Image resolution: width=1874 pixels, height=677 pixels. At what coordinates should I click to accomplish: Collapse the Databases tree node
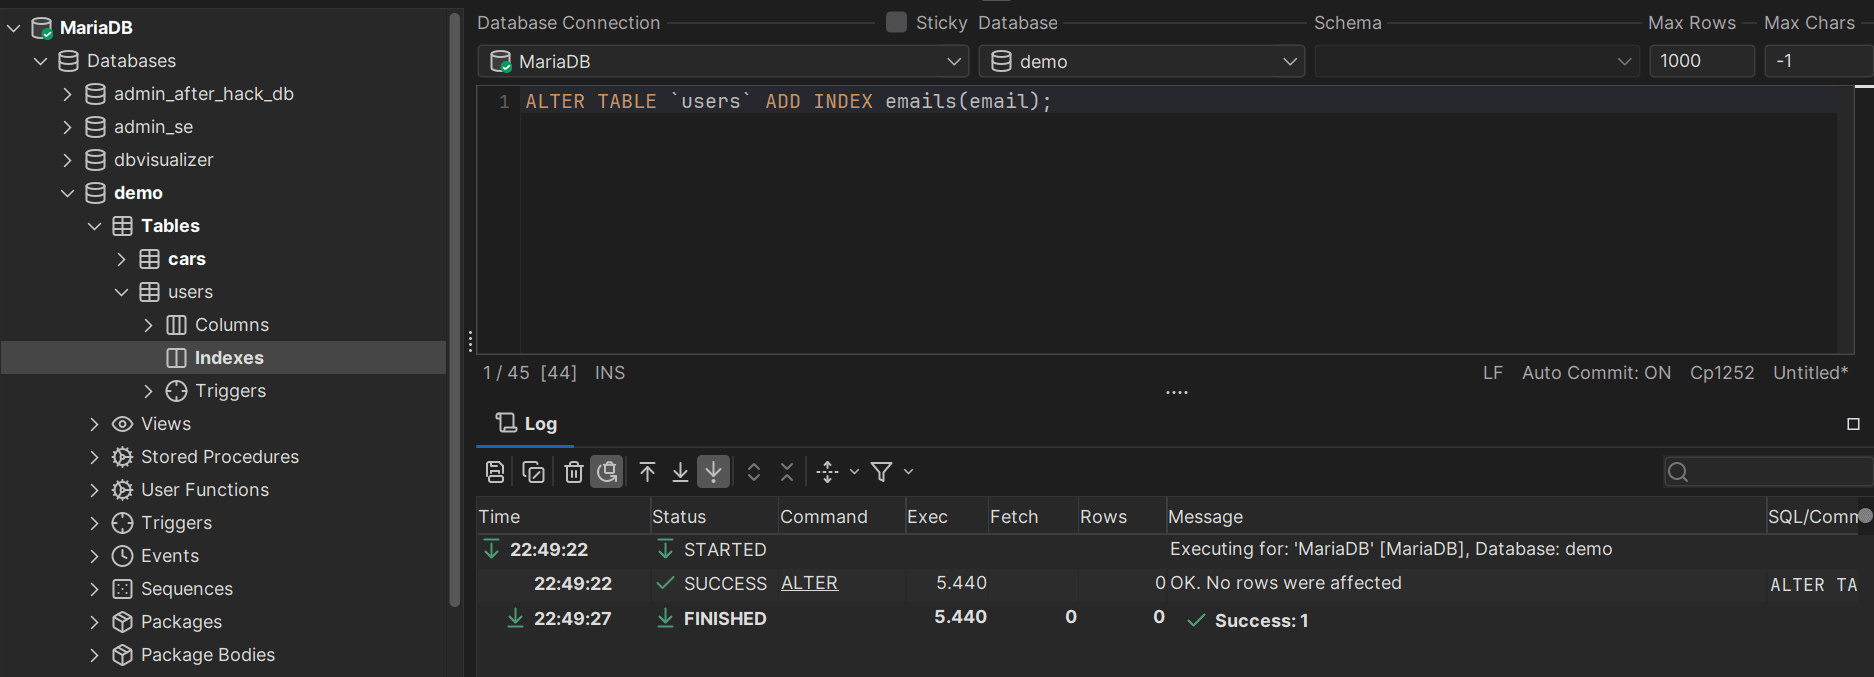(x=41, y=61)
